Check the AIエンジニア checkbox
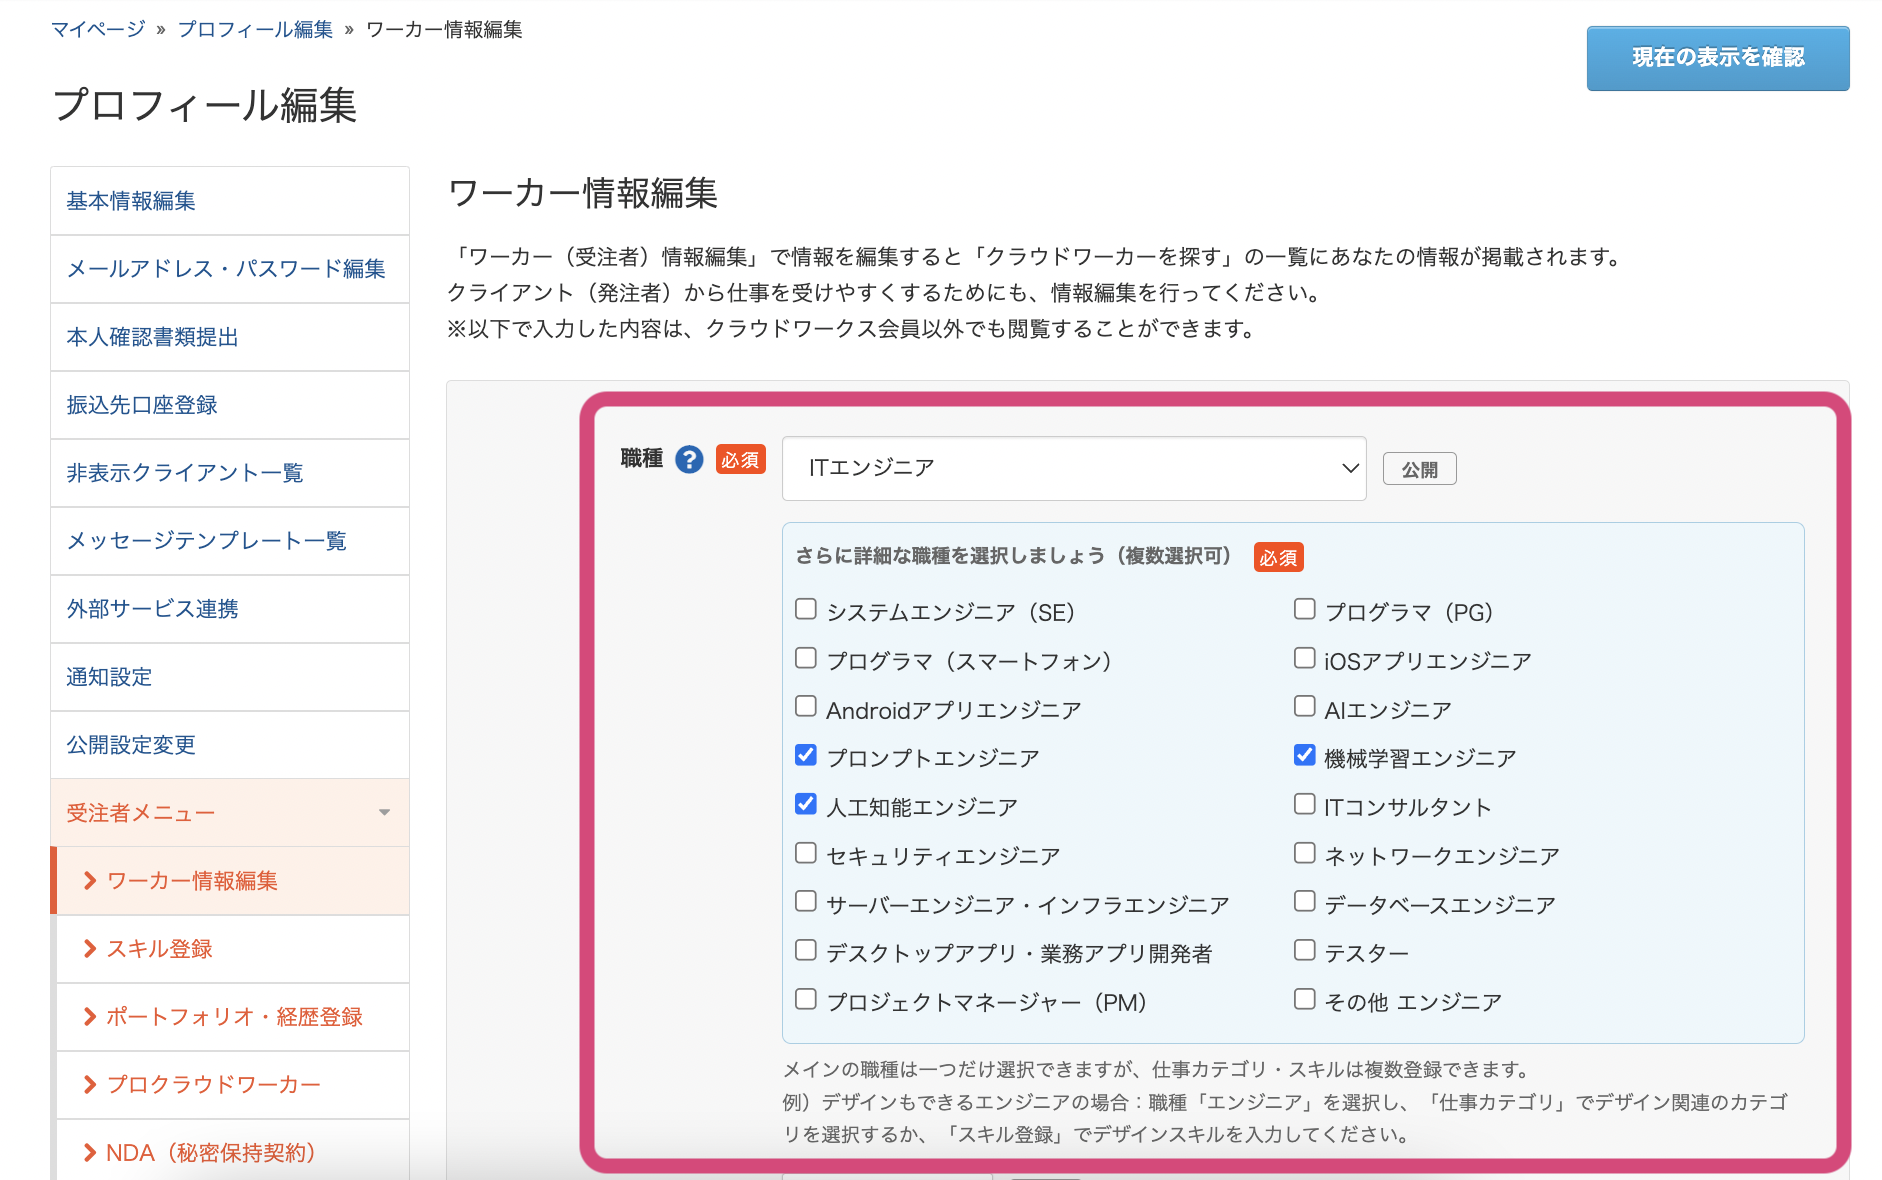 coord(1304,707)
